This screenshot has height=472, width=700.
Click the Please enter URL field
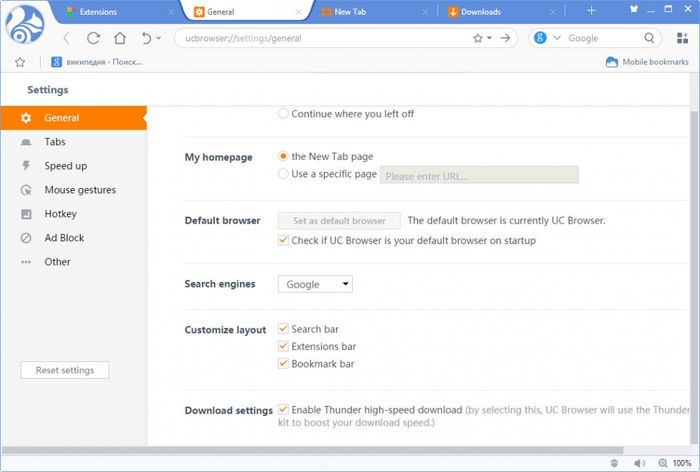point(479,175)
